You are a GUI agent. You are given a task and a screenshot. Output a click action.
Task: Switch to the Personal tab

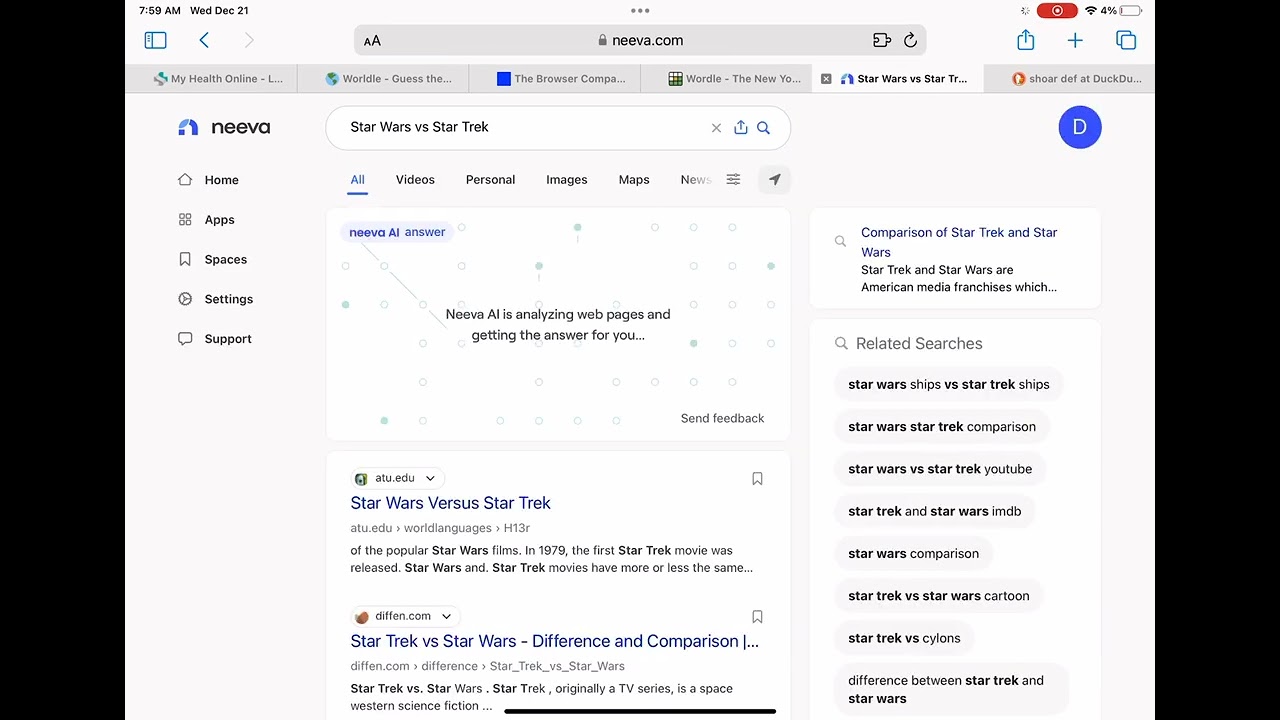point(490,180)
